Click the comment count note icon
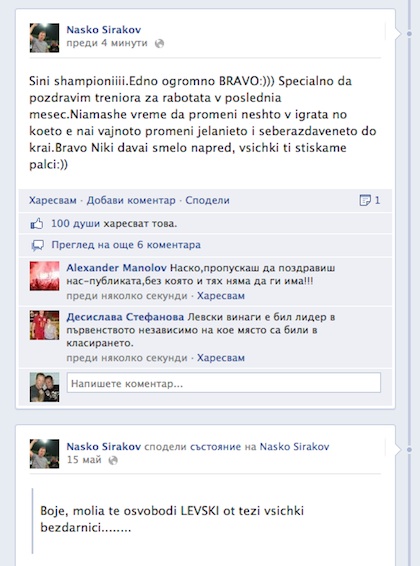This screenshot has height=566, width=420. pos(365,200)
